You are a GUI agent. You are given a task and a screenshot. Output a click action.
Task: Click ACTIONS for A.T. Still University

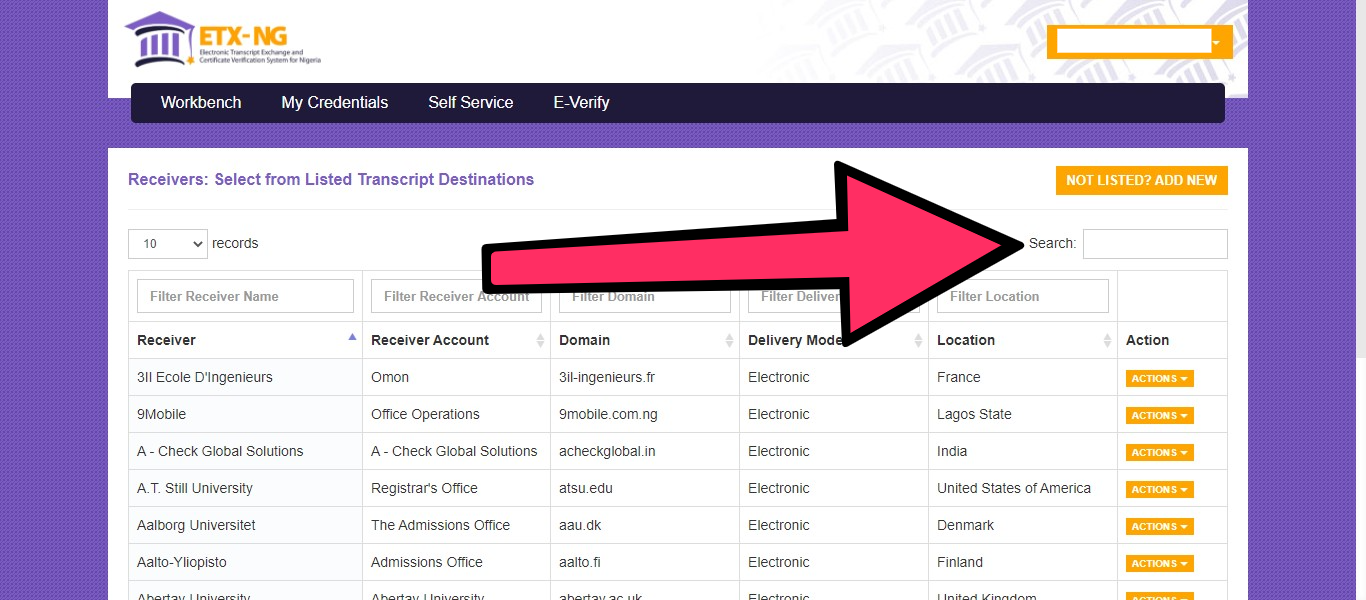[1159, 489]
